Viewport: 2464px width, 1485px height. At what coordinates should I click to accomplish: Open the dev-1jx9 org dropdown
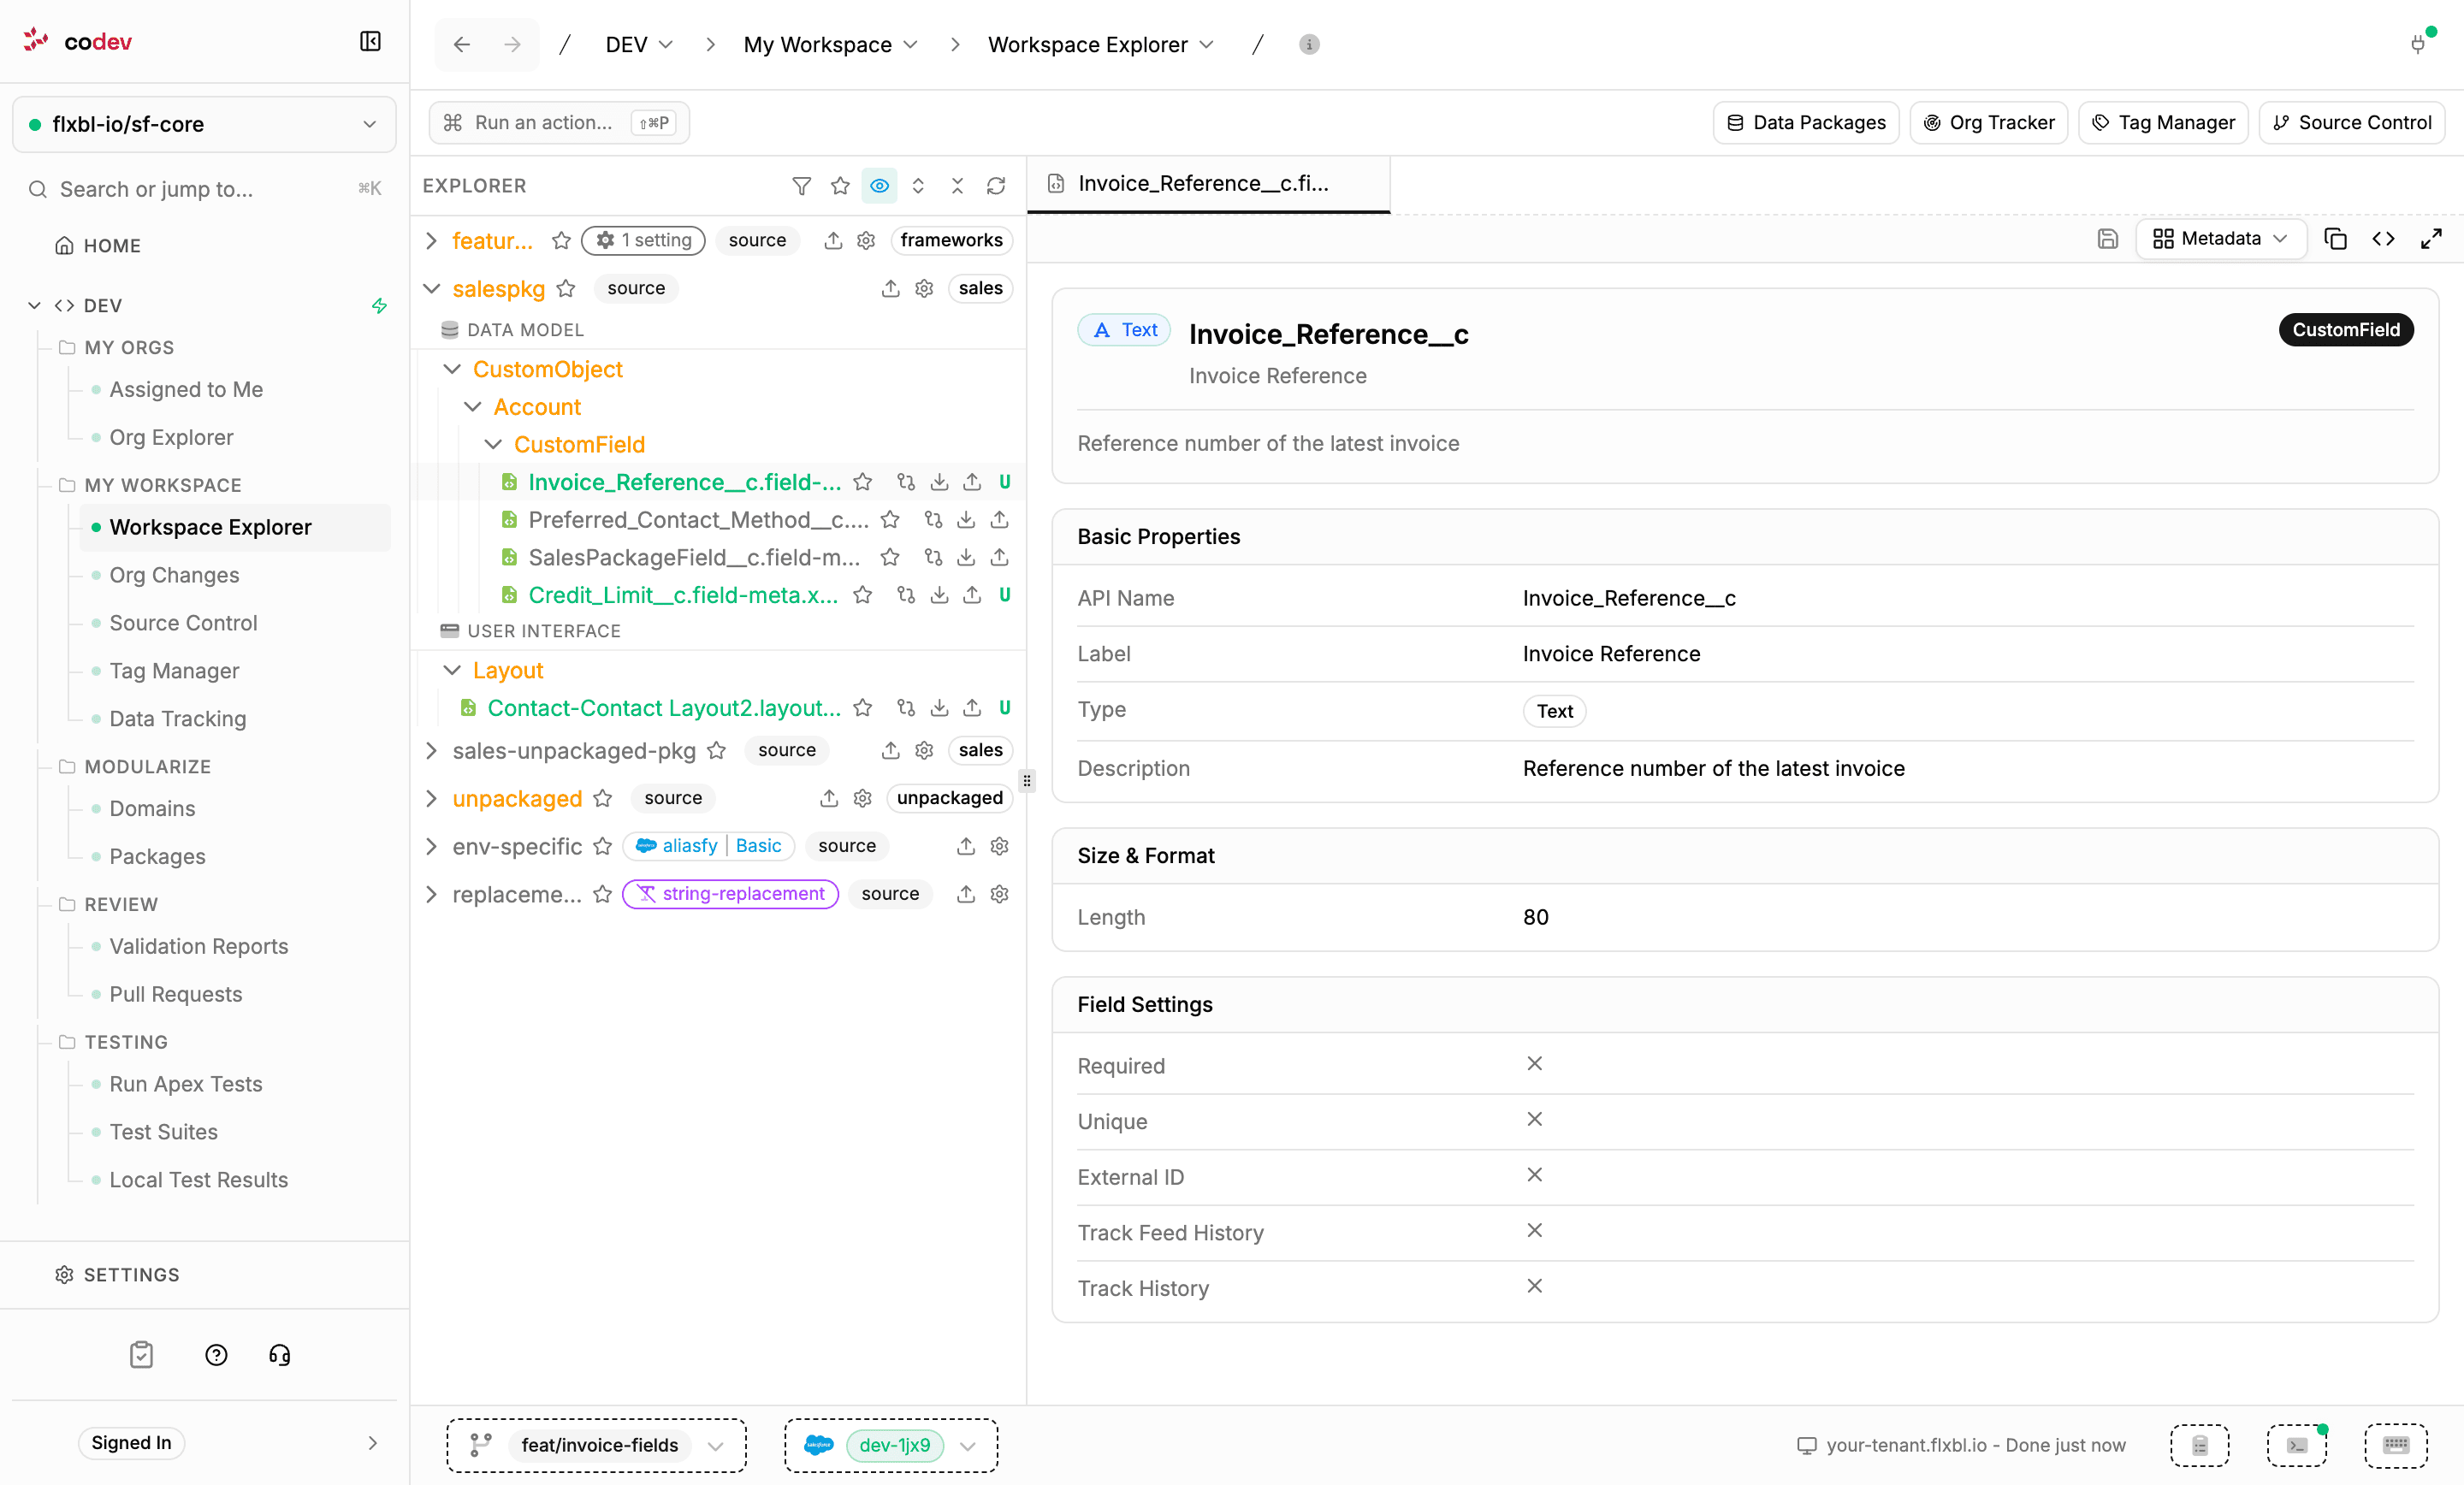tap(891, 1445)
